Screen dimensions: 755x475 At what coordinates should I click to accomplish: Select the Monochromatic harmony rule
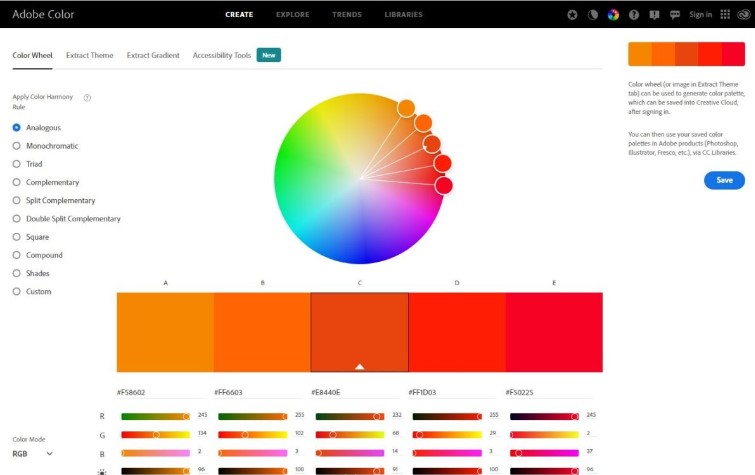coord(51,146)
